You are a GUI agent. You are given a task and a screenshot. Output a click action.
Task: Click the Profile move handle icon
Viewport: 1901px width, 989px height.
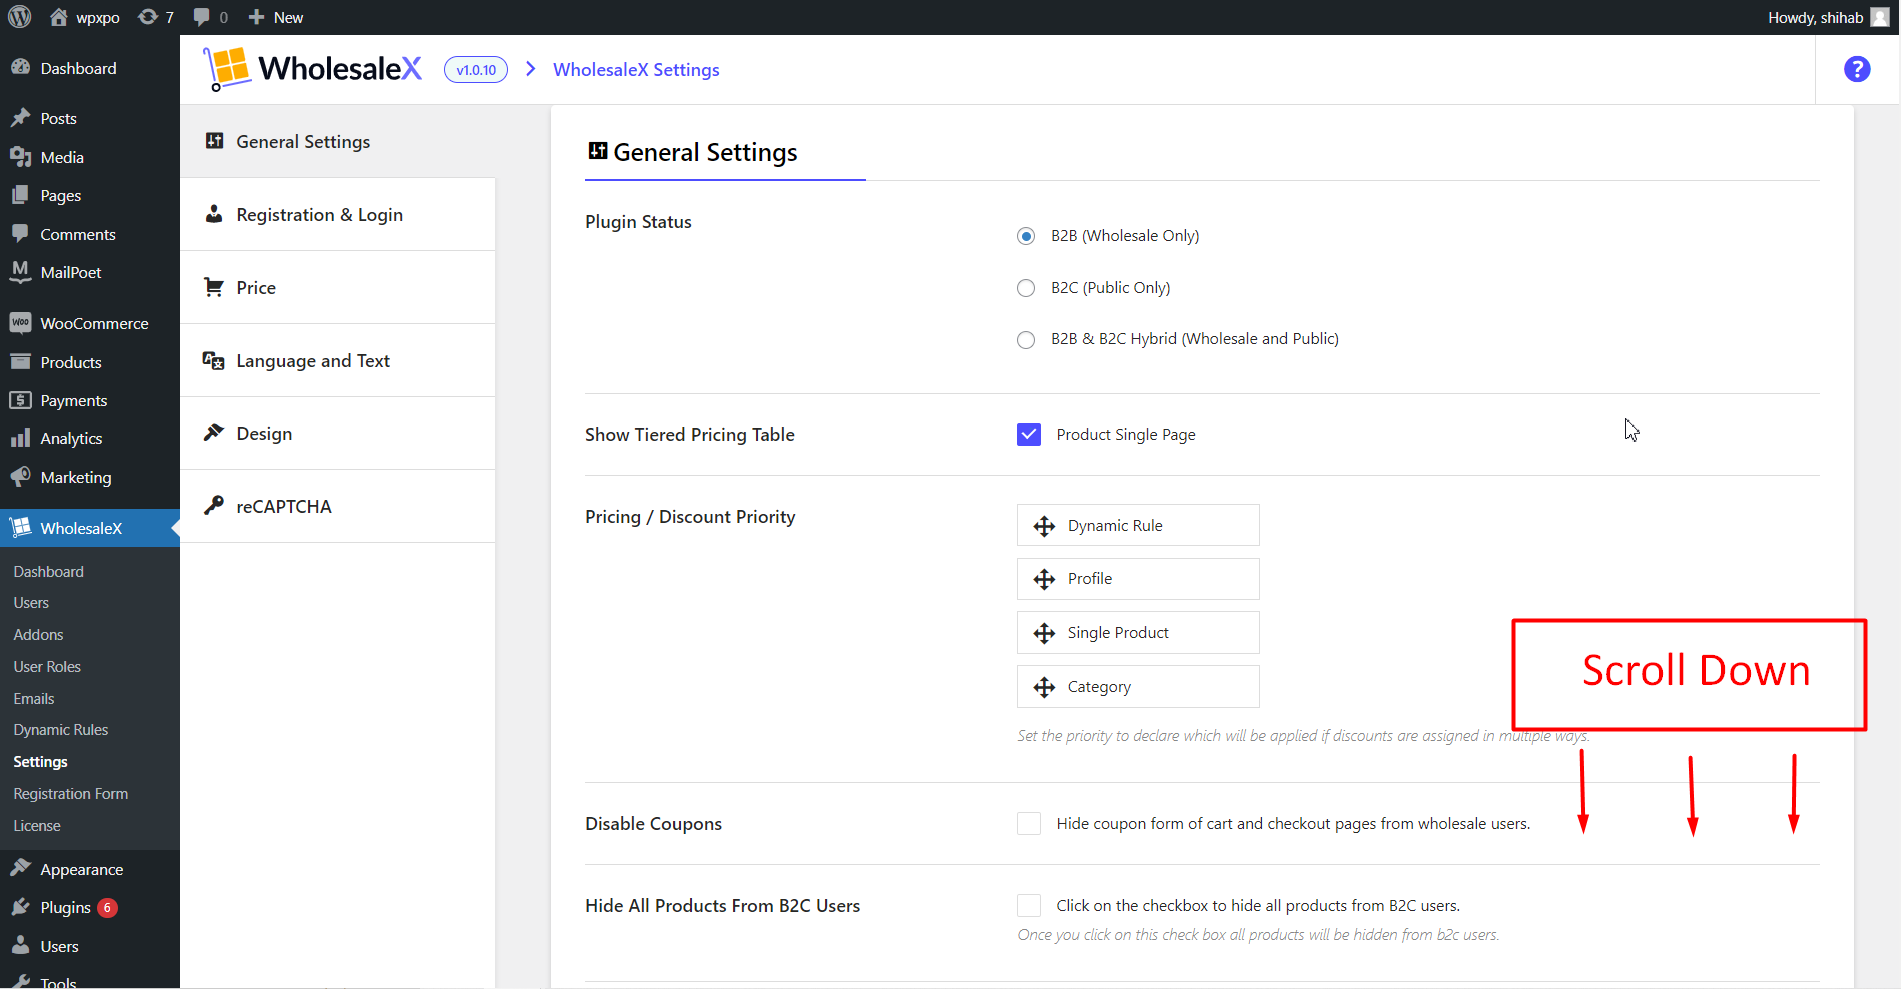click(x=1044, y=579)
